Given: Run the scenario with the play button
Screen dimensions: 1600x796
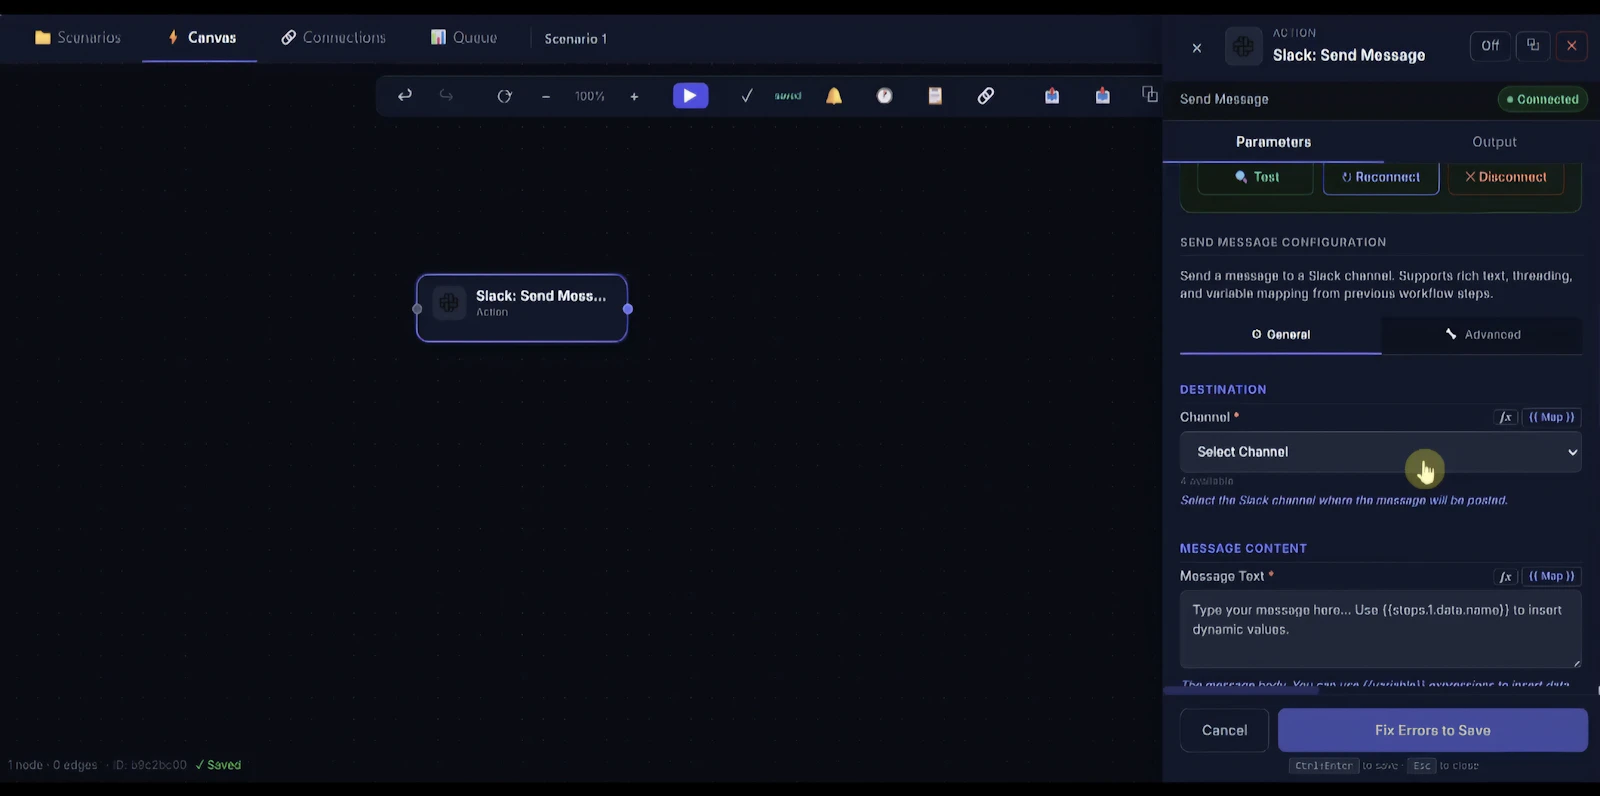Looking at the screenshot, I should coord(690,96).
